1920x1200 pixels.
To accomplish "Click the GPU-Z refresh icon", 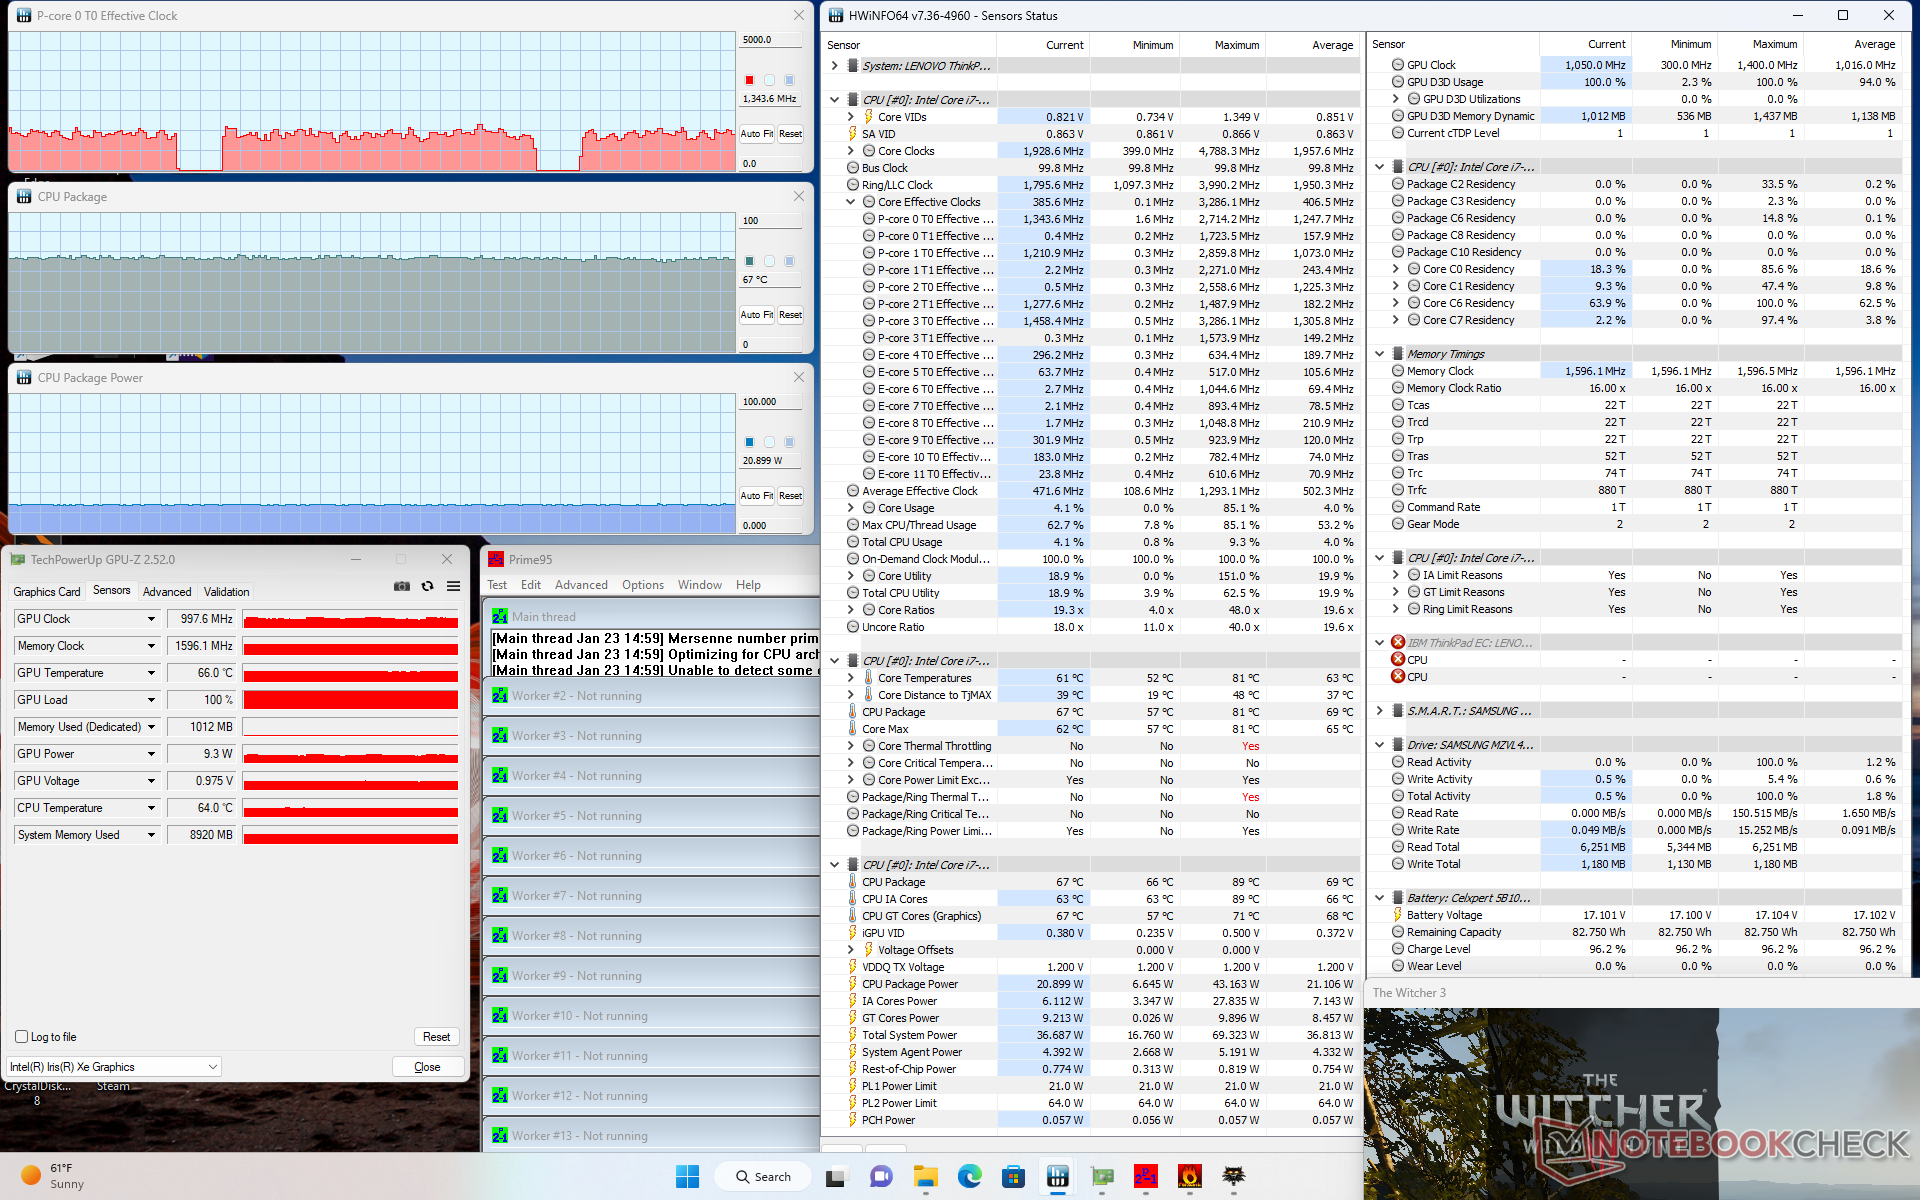I will pyautogui.click(x=427, y=586).
